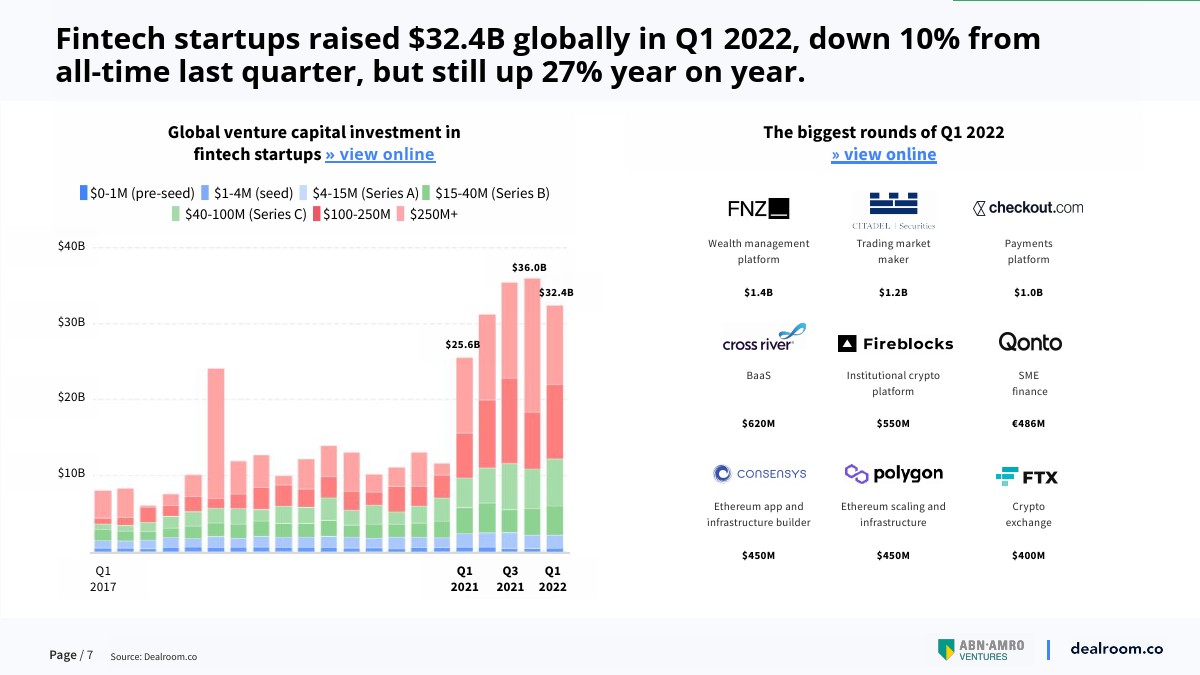Click the dealroom.co footer logo

1116,649
